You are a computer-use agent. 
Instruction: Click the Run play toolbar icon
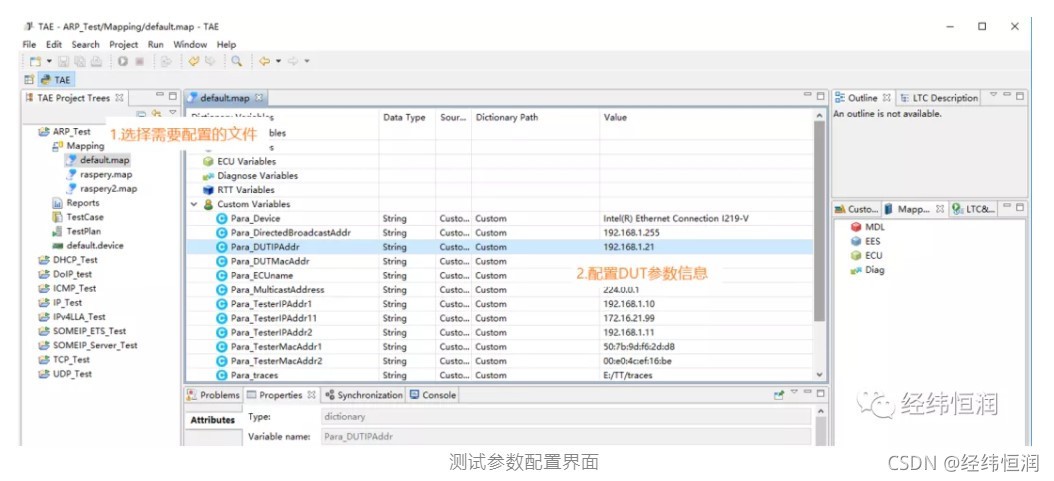(x=122, y=61)
